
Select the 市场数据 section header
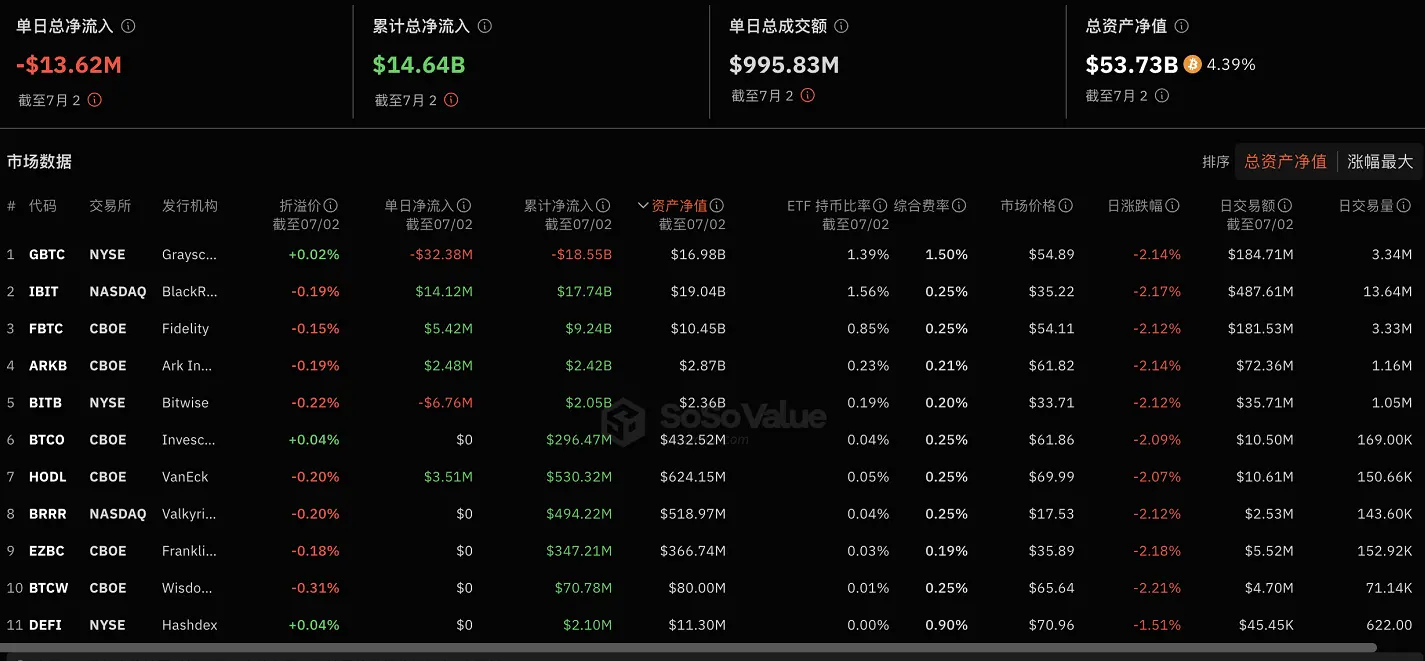pyautogui.click(x=40, y=161)
